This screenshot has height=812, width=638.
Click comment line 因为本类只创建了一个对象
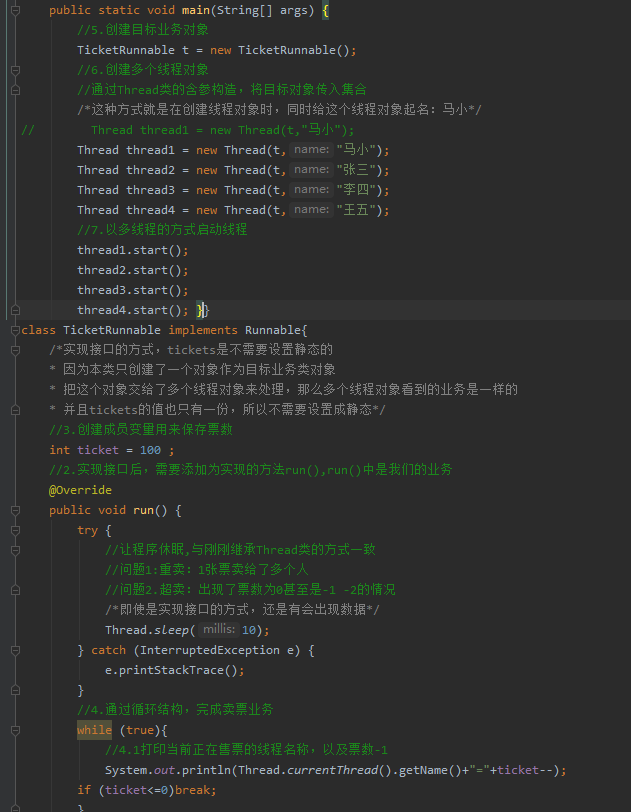click(x=192, y=370)
